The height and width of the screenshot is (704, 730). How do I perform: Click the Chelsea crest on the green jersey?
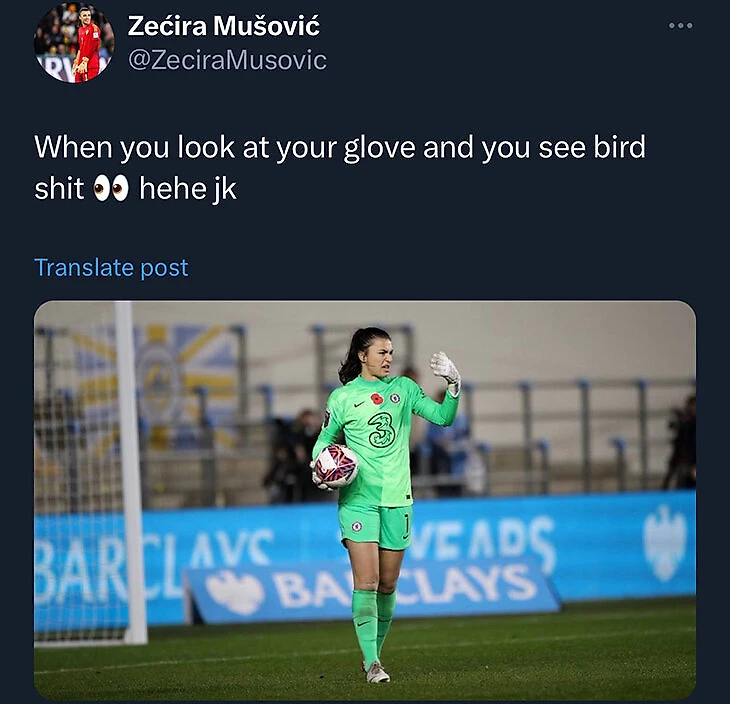point(395,398)
